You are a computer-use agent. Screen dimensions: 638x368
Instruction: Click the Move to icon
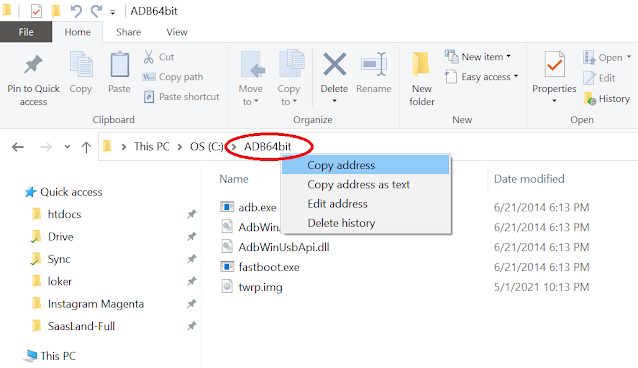(x=252, y=64)
